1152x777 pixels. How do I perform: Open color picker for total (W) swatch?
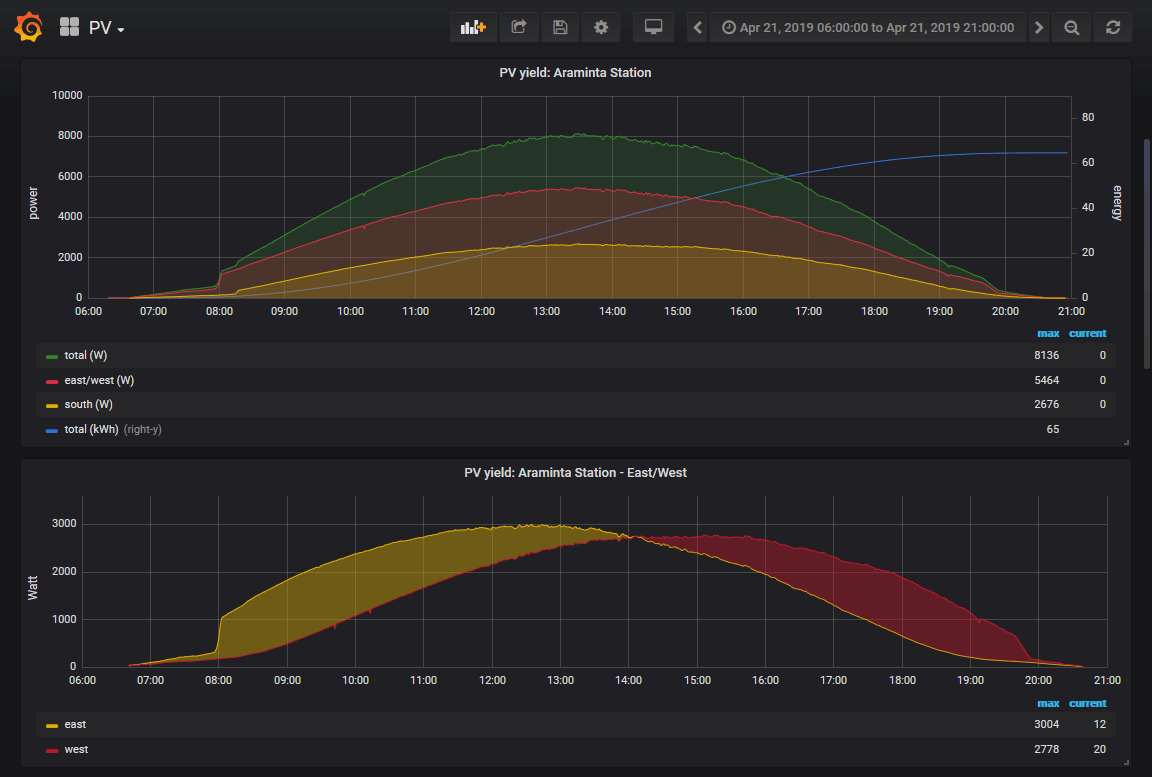tap(51, 356)
